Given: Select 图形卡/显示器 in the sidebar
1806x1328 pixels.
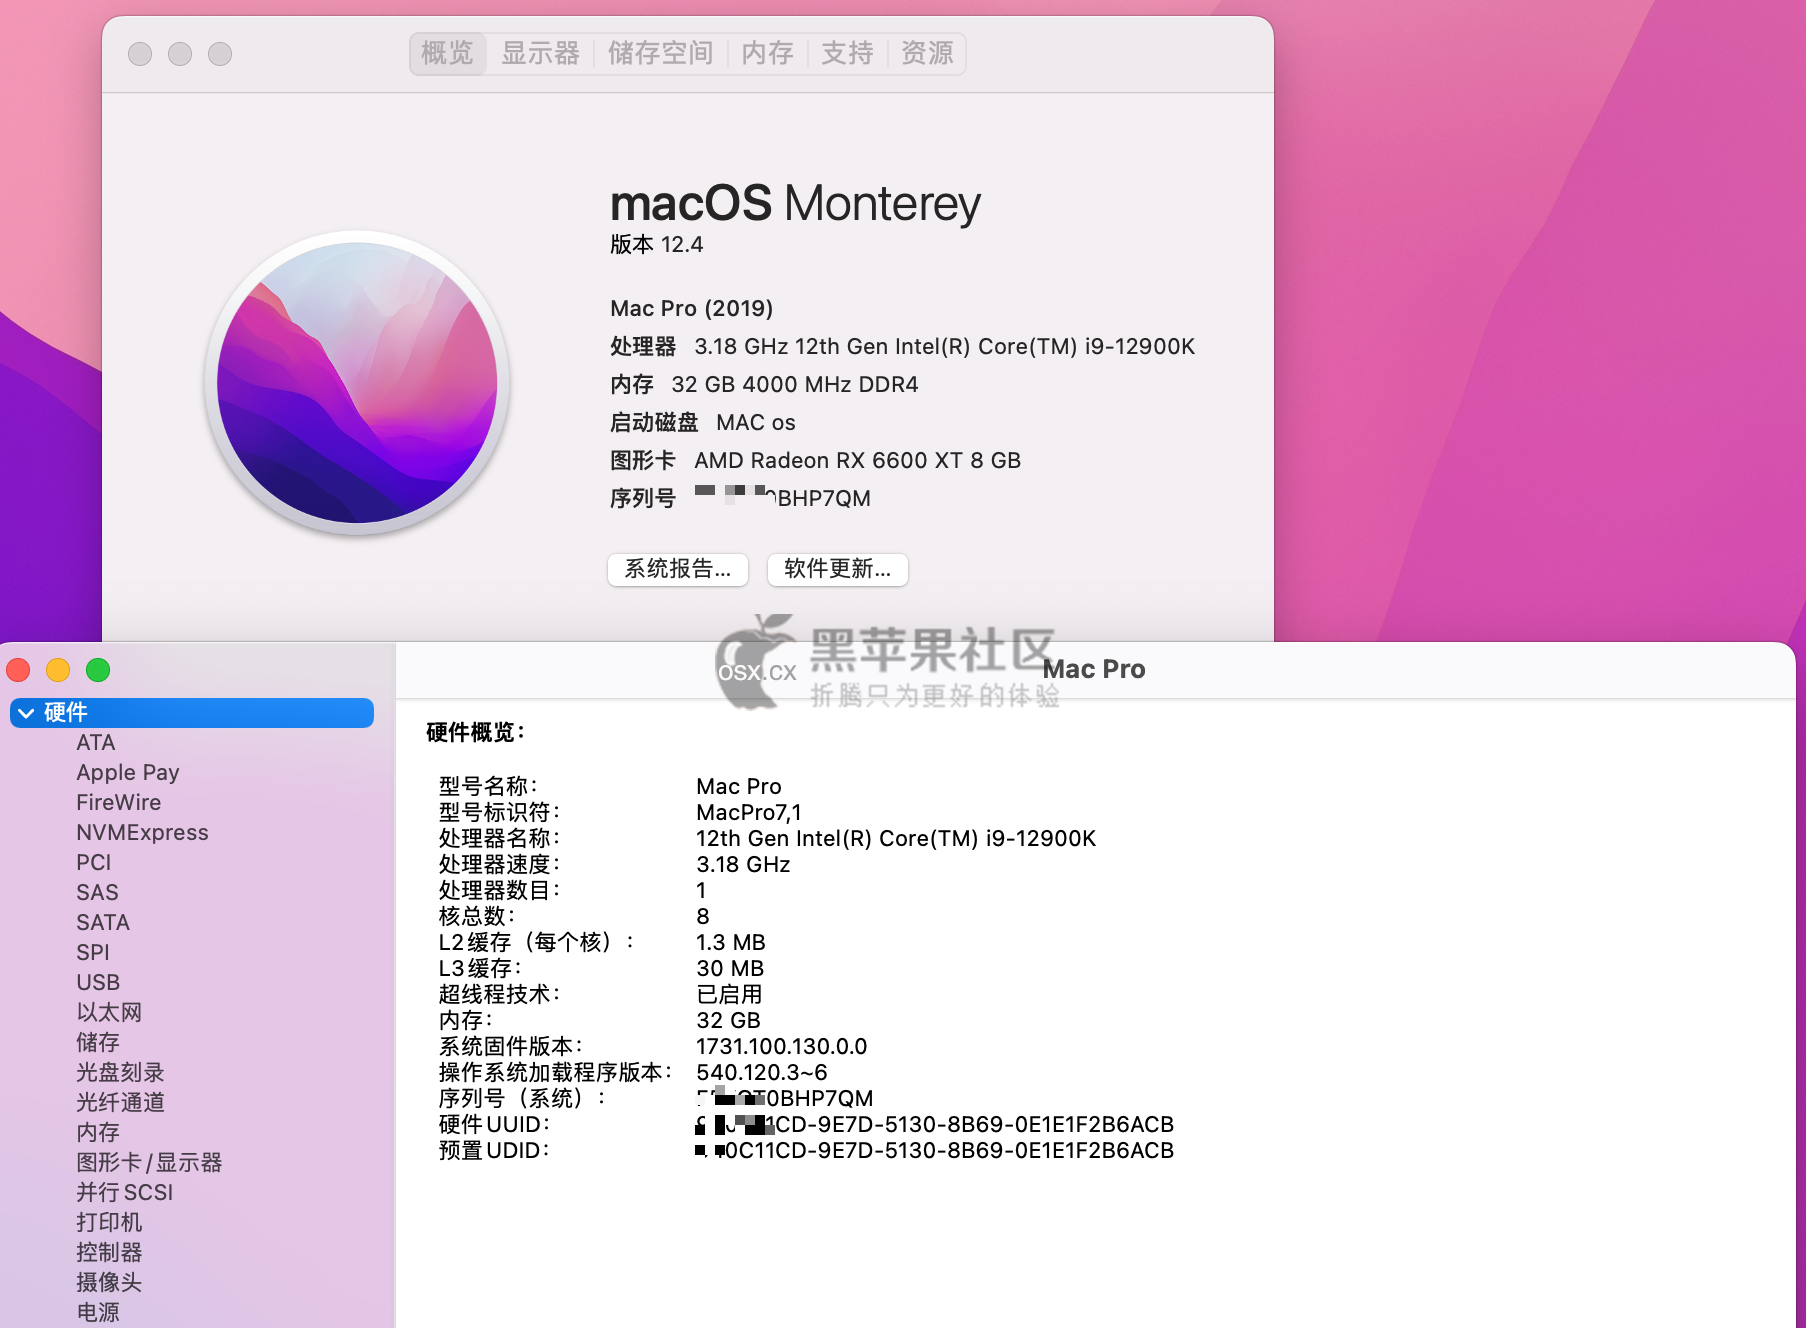Looking at the screenshot, I should pos(149,1163).
